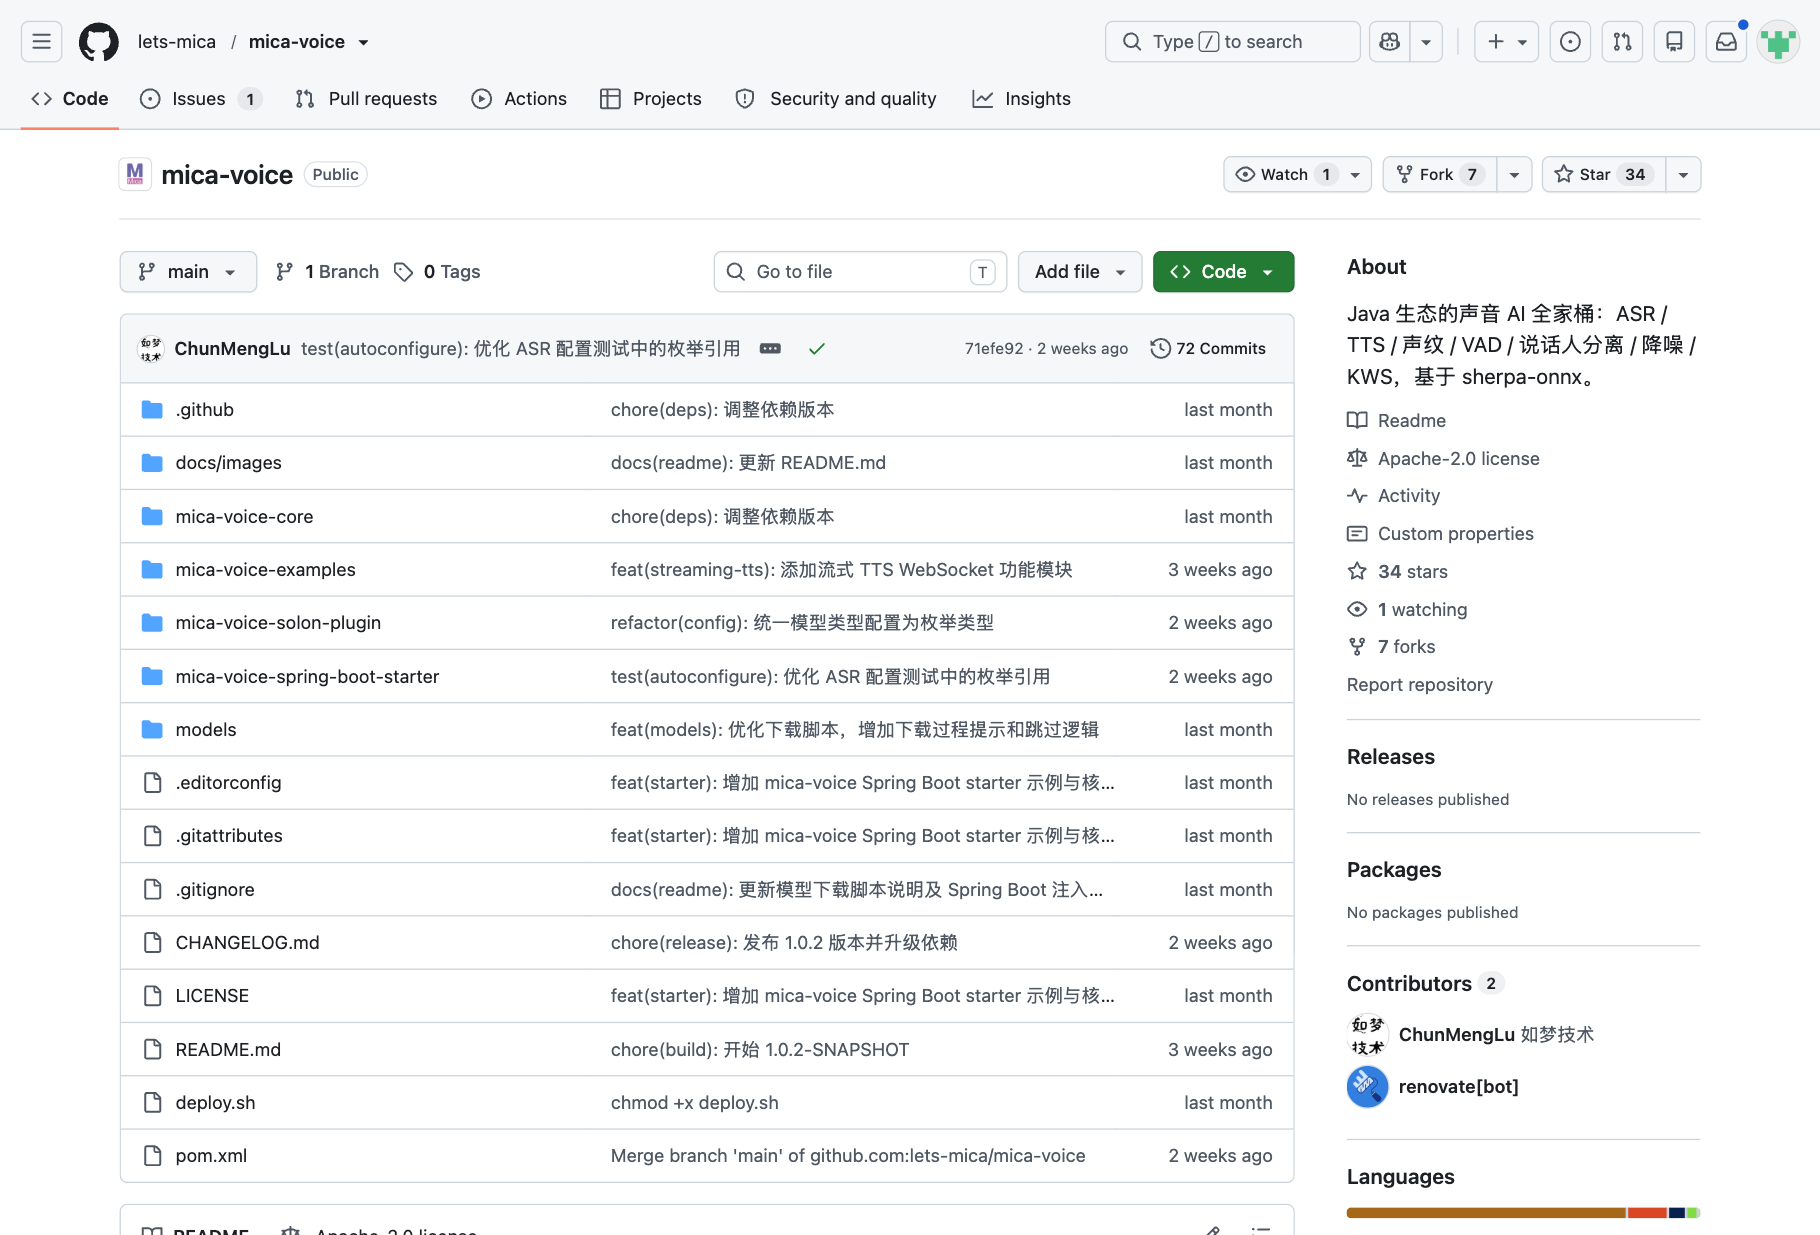Open the Apache-2.0 license link
Screen dimensions: 1820x1235
tap(1458, 459)
